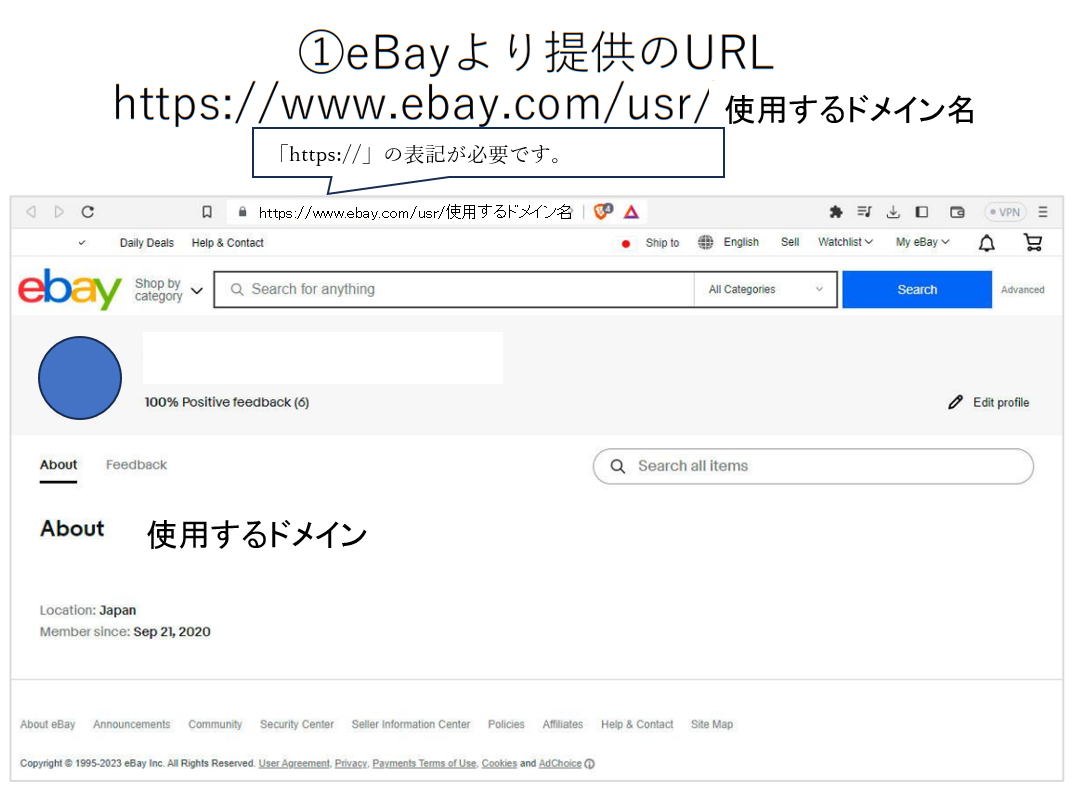Image resolution: width=1072 pixels, height=792 pixels.
Task: Expand the My eBay dropdown
Action: tap(923, 242)
